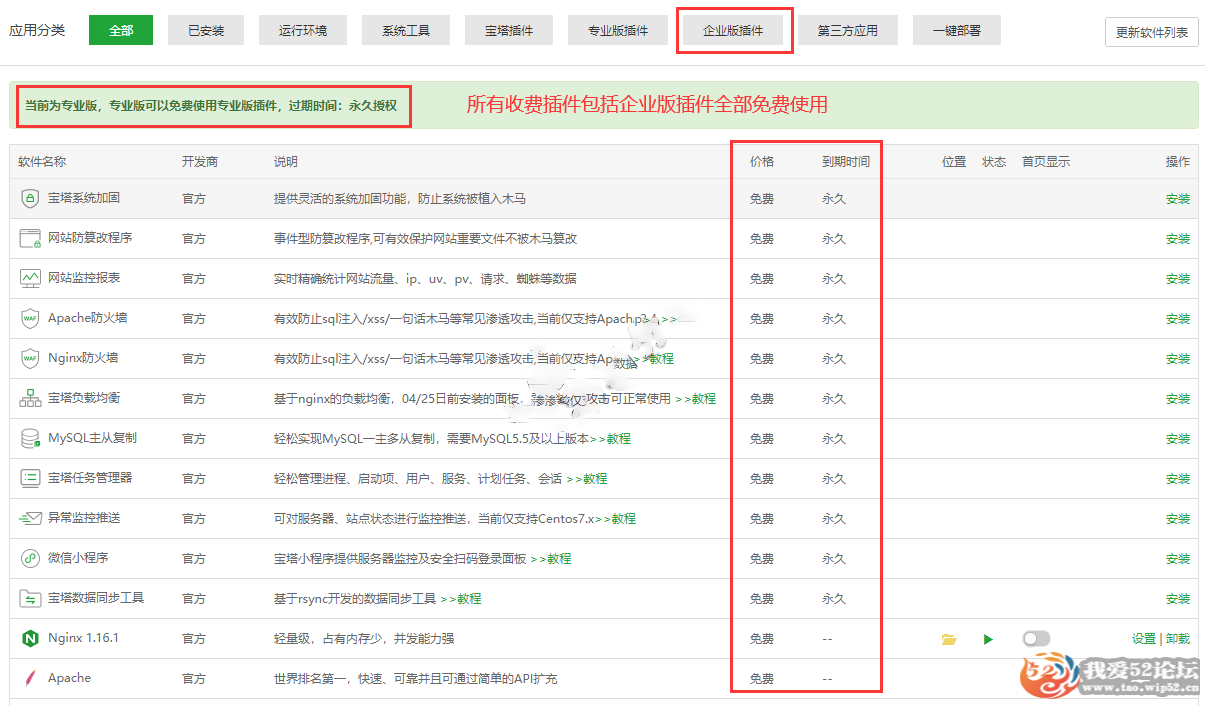Screen dimensions: 1205x706
Task: Click the 首页显示 column header
Action: (1046, 161)
